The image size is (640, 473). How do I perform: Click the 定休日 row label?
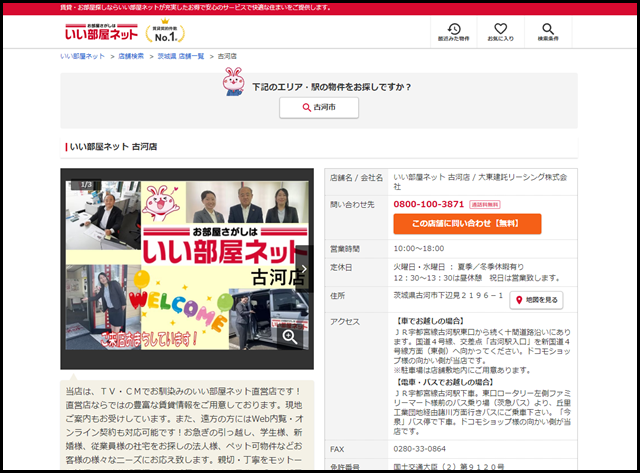pyautogui.click(x=341, y=268)
